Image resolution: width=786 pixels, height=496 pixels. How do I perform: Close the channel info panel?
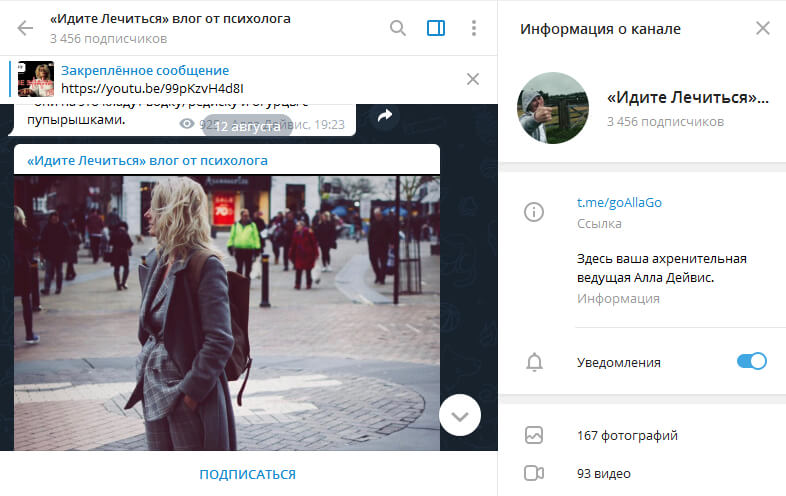762,28
